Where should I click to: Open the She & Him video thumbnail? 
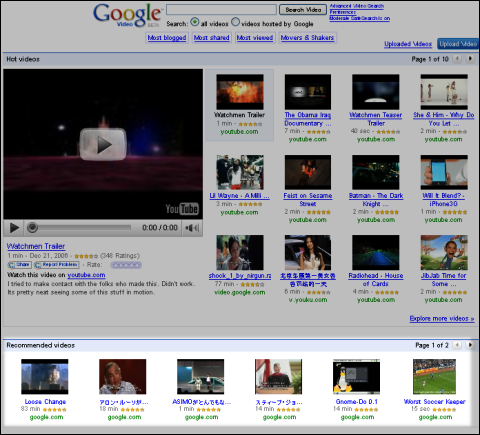pos(444,92)
